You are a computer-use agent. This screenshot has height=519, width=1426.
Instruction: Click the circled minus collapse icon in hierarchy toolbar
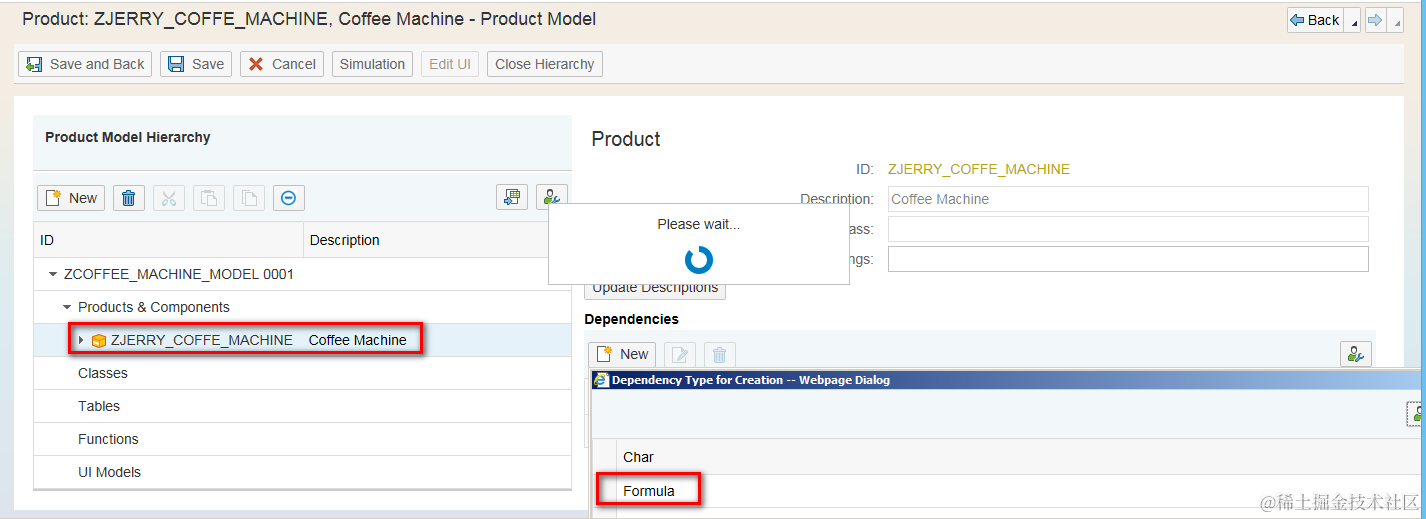(x=288, y=198)
